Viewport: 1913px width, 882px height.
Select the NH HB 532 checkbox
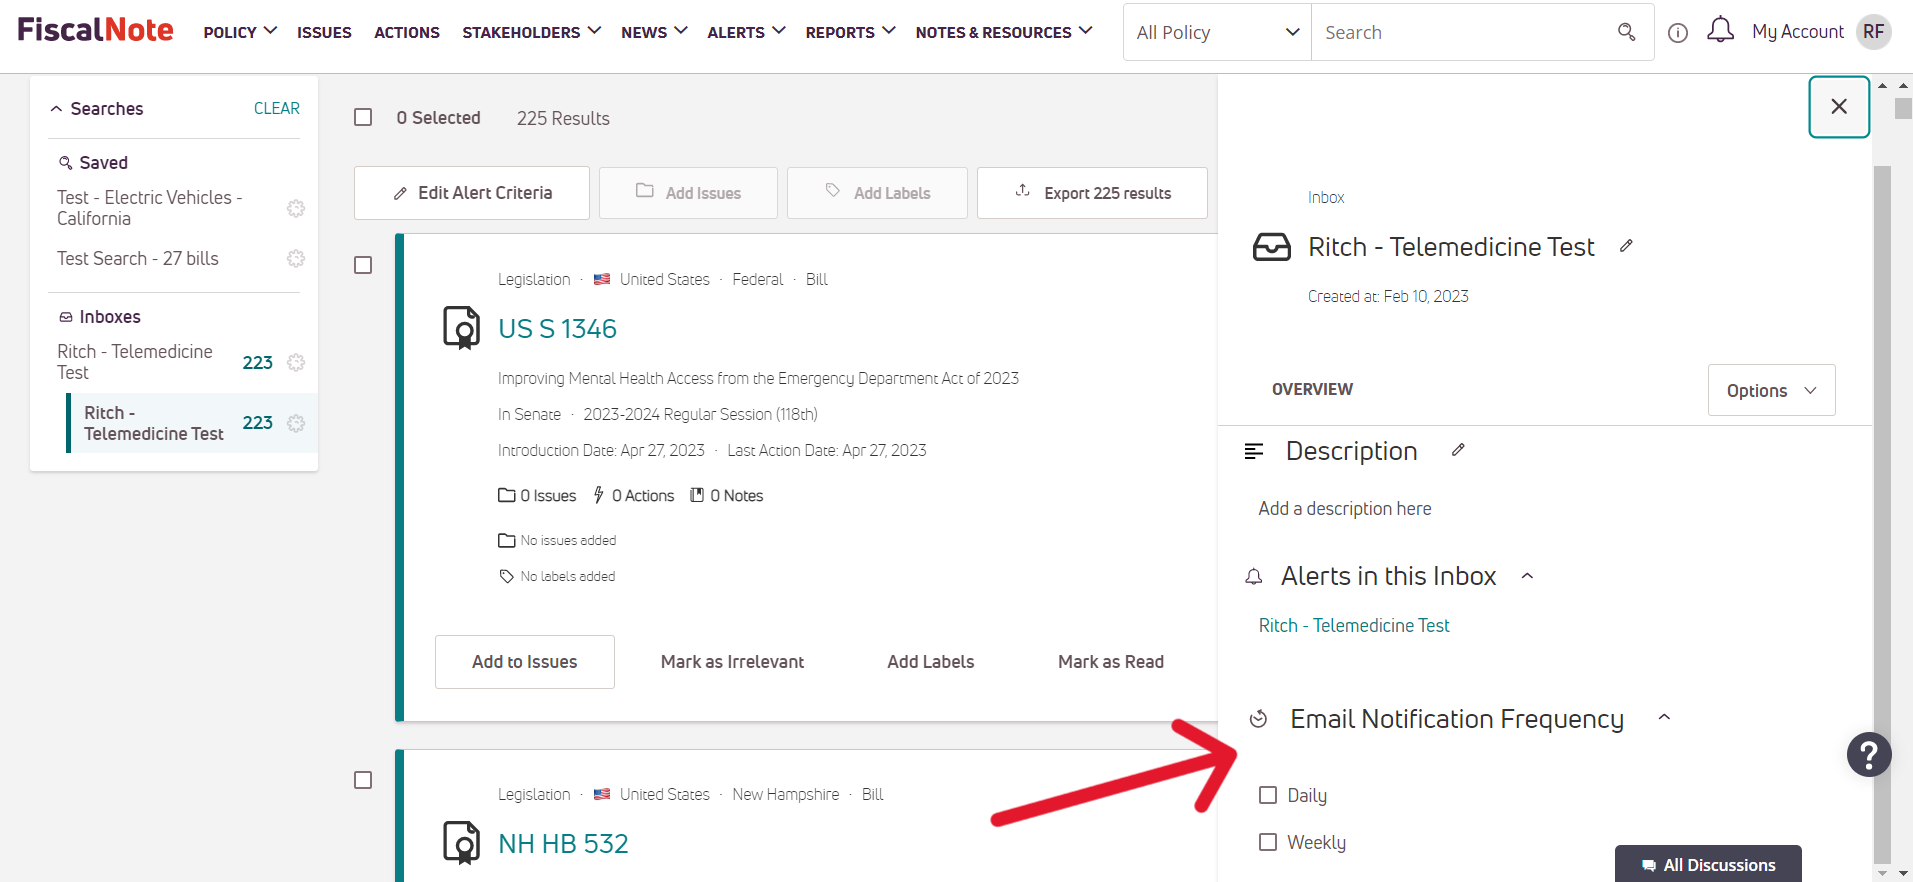coord(363,780)
